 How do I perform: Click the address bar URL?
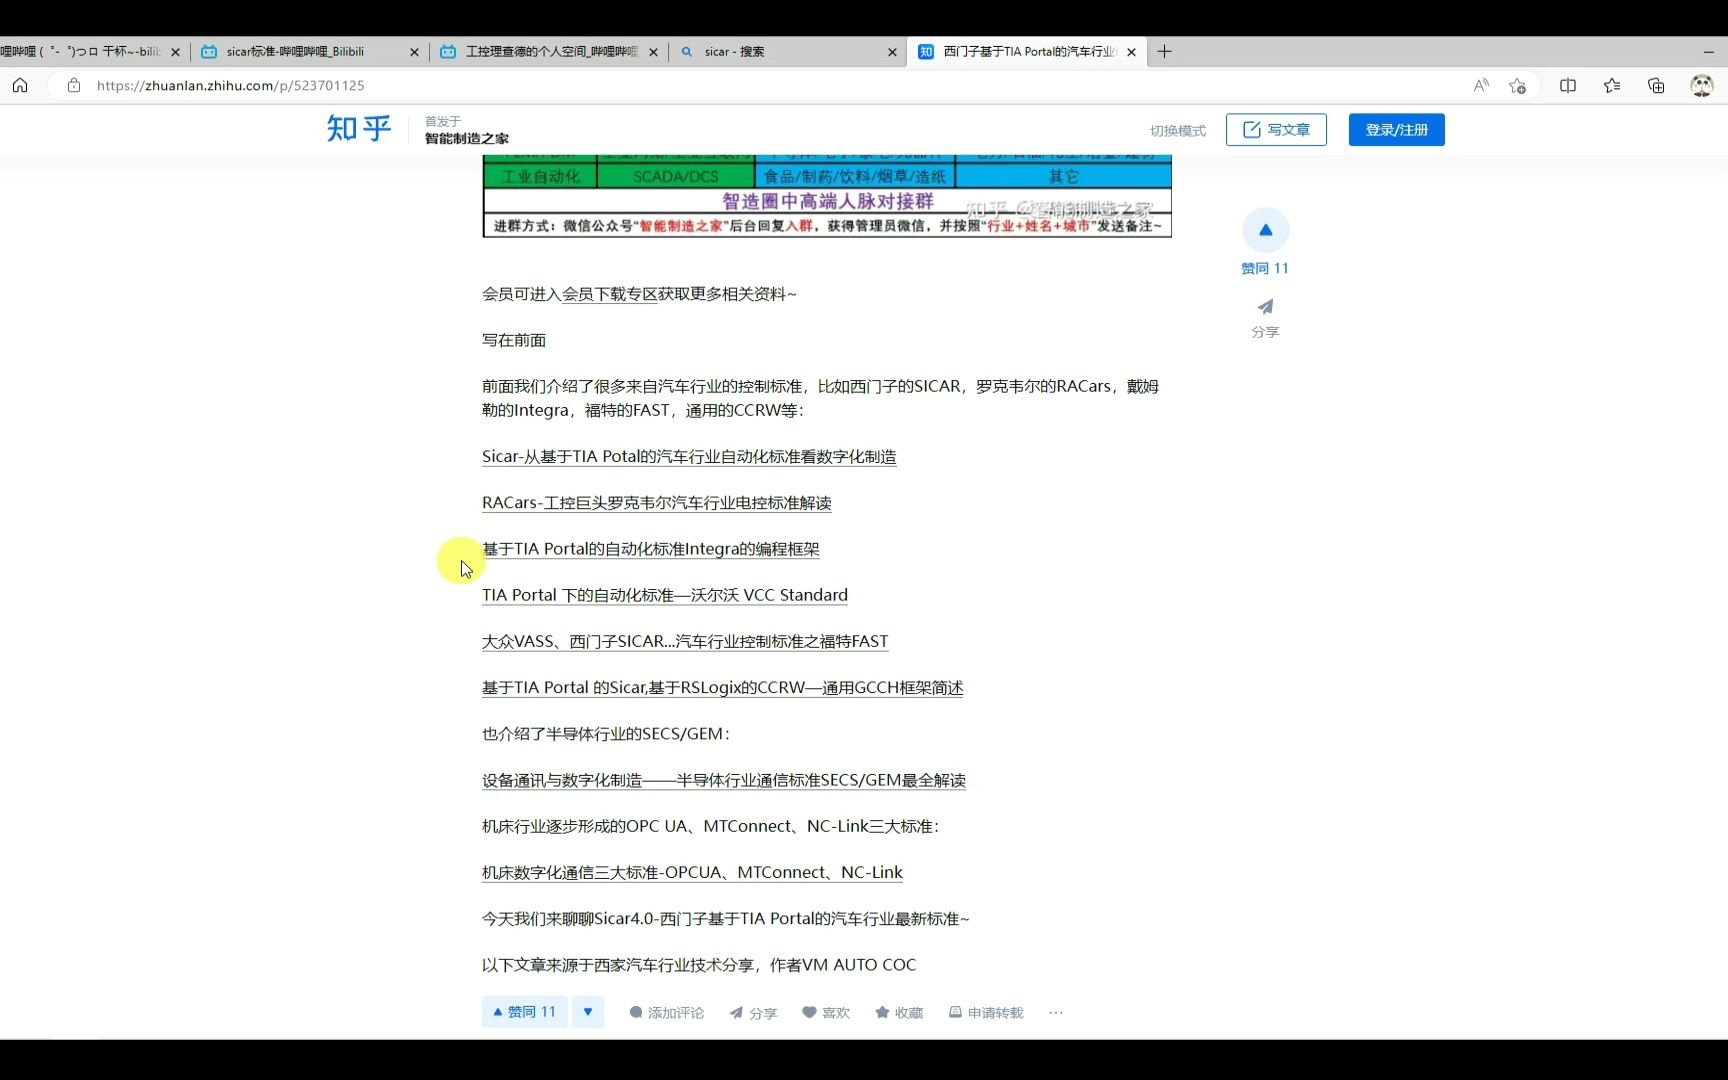tap(231, 85)
